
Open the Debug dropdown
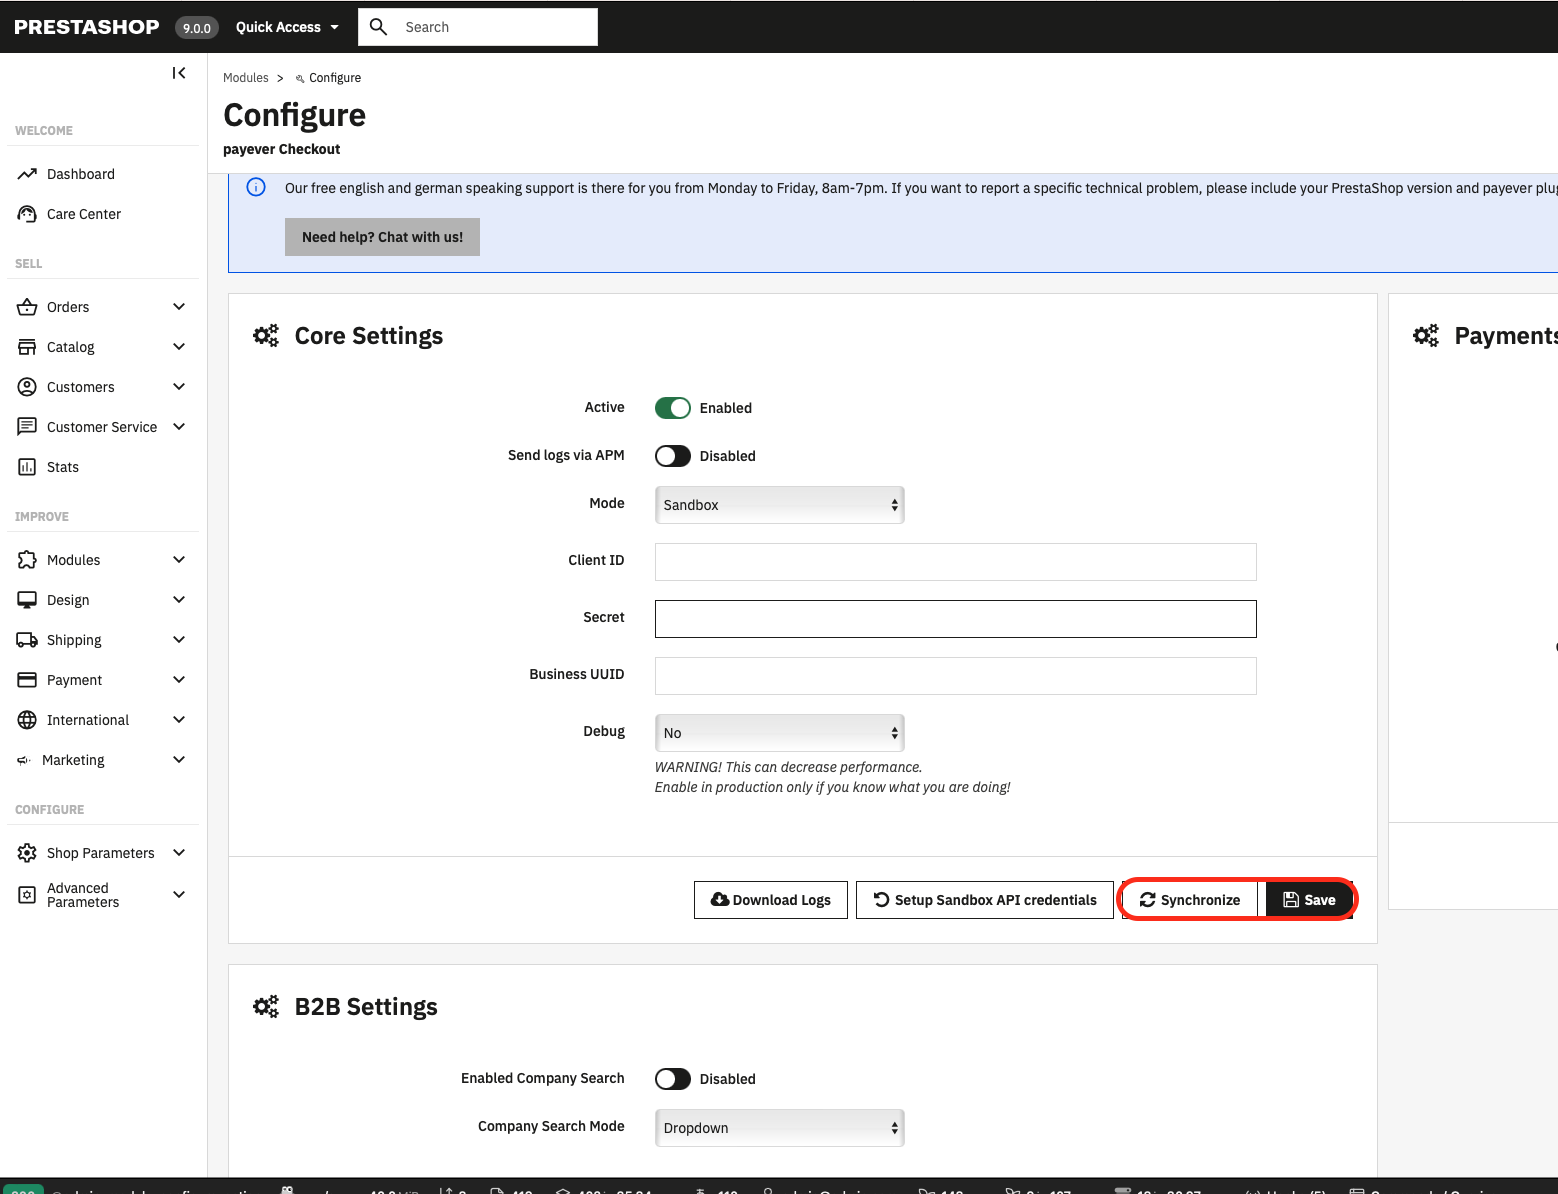[x=780, y=733]
